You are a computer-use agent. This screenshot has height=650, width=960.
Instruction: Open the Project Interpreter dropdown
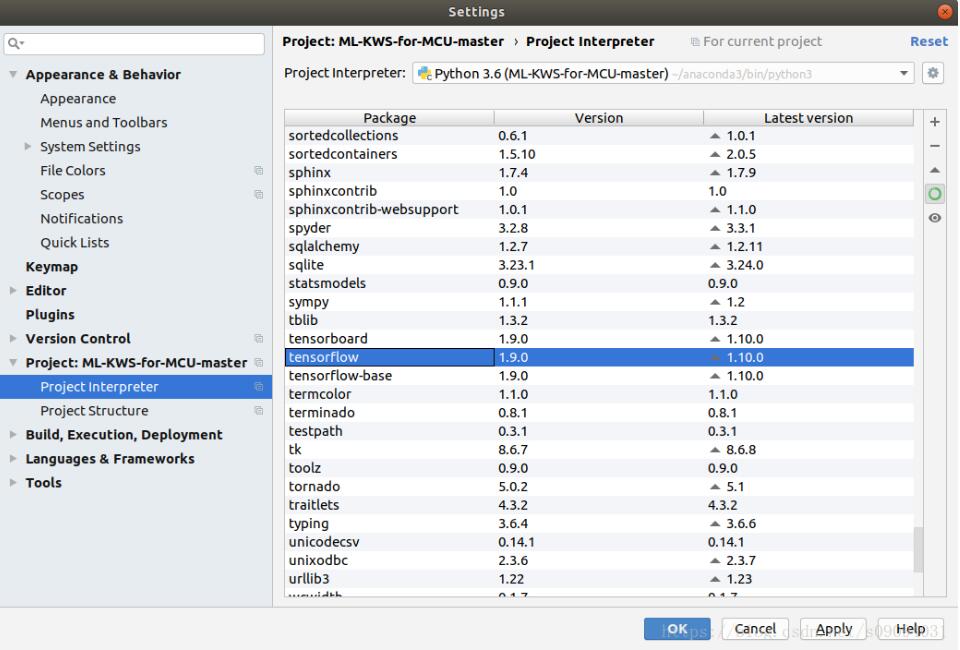[x=903, y=73]
